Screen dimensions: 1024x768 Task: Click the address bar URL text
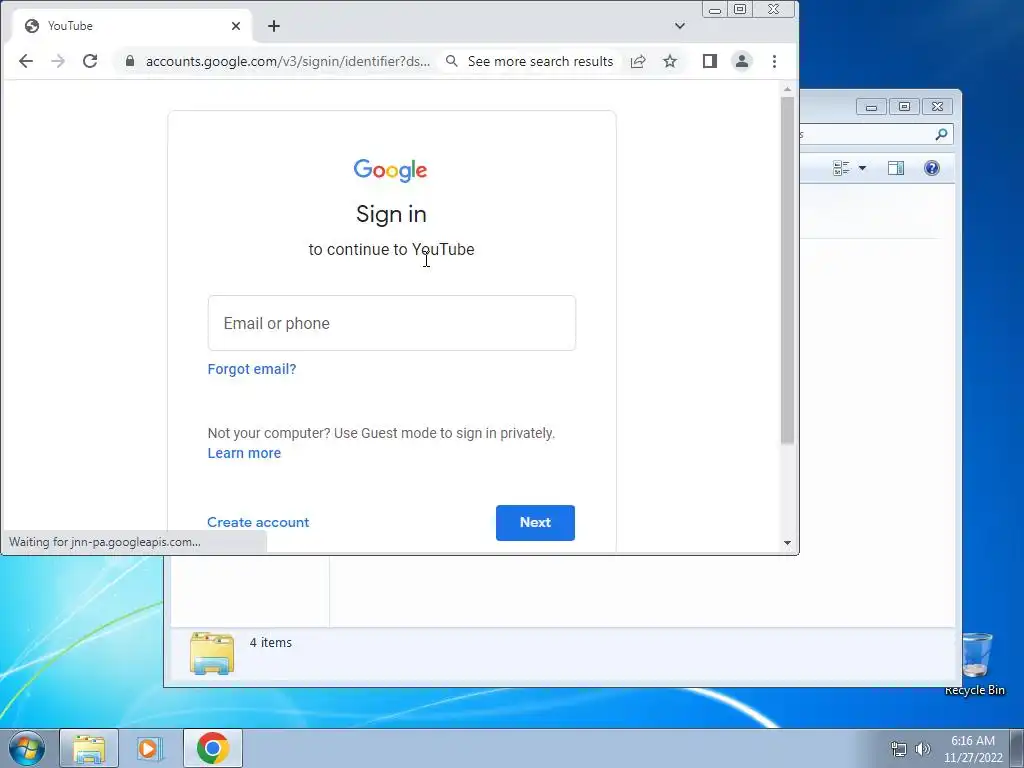(288, 61)
